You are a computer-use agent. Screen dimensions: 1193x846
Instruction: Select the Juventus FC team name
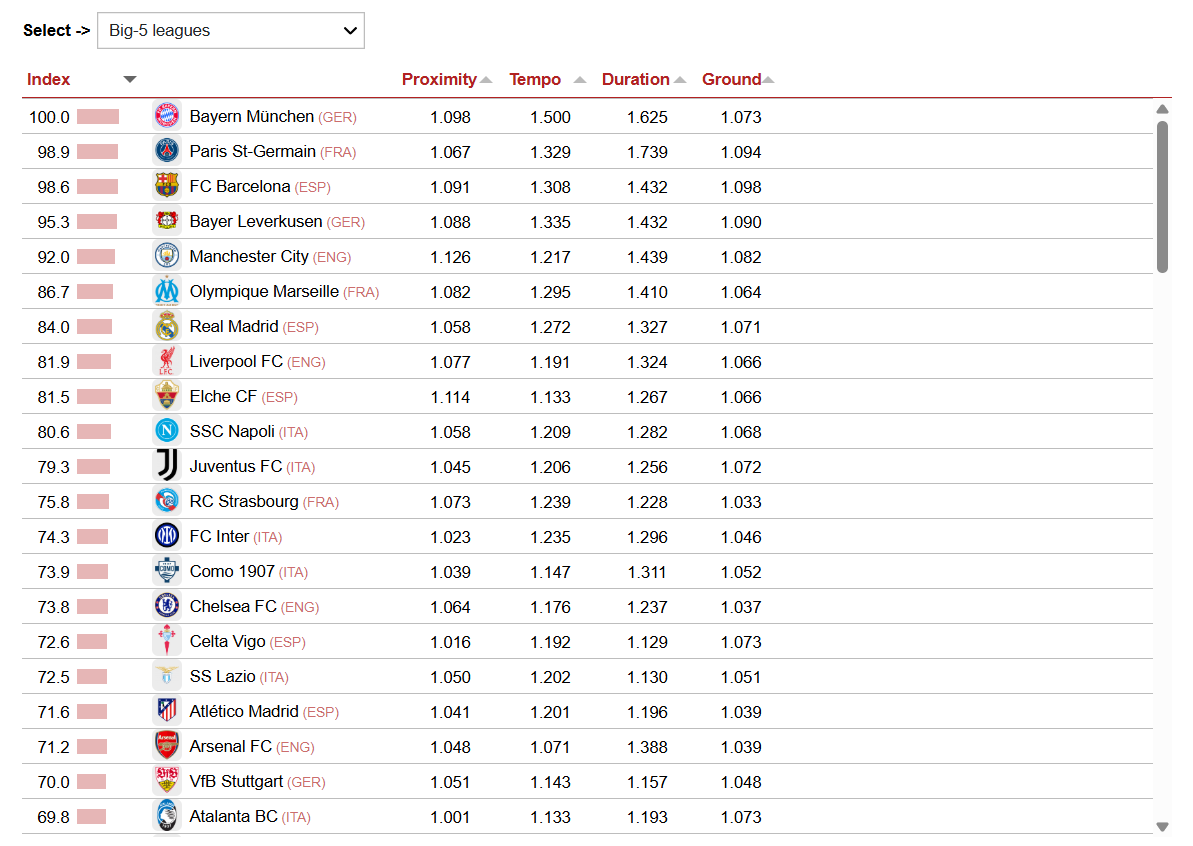coord(235,466)
